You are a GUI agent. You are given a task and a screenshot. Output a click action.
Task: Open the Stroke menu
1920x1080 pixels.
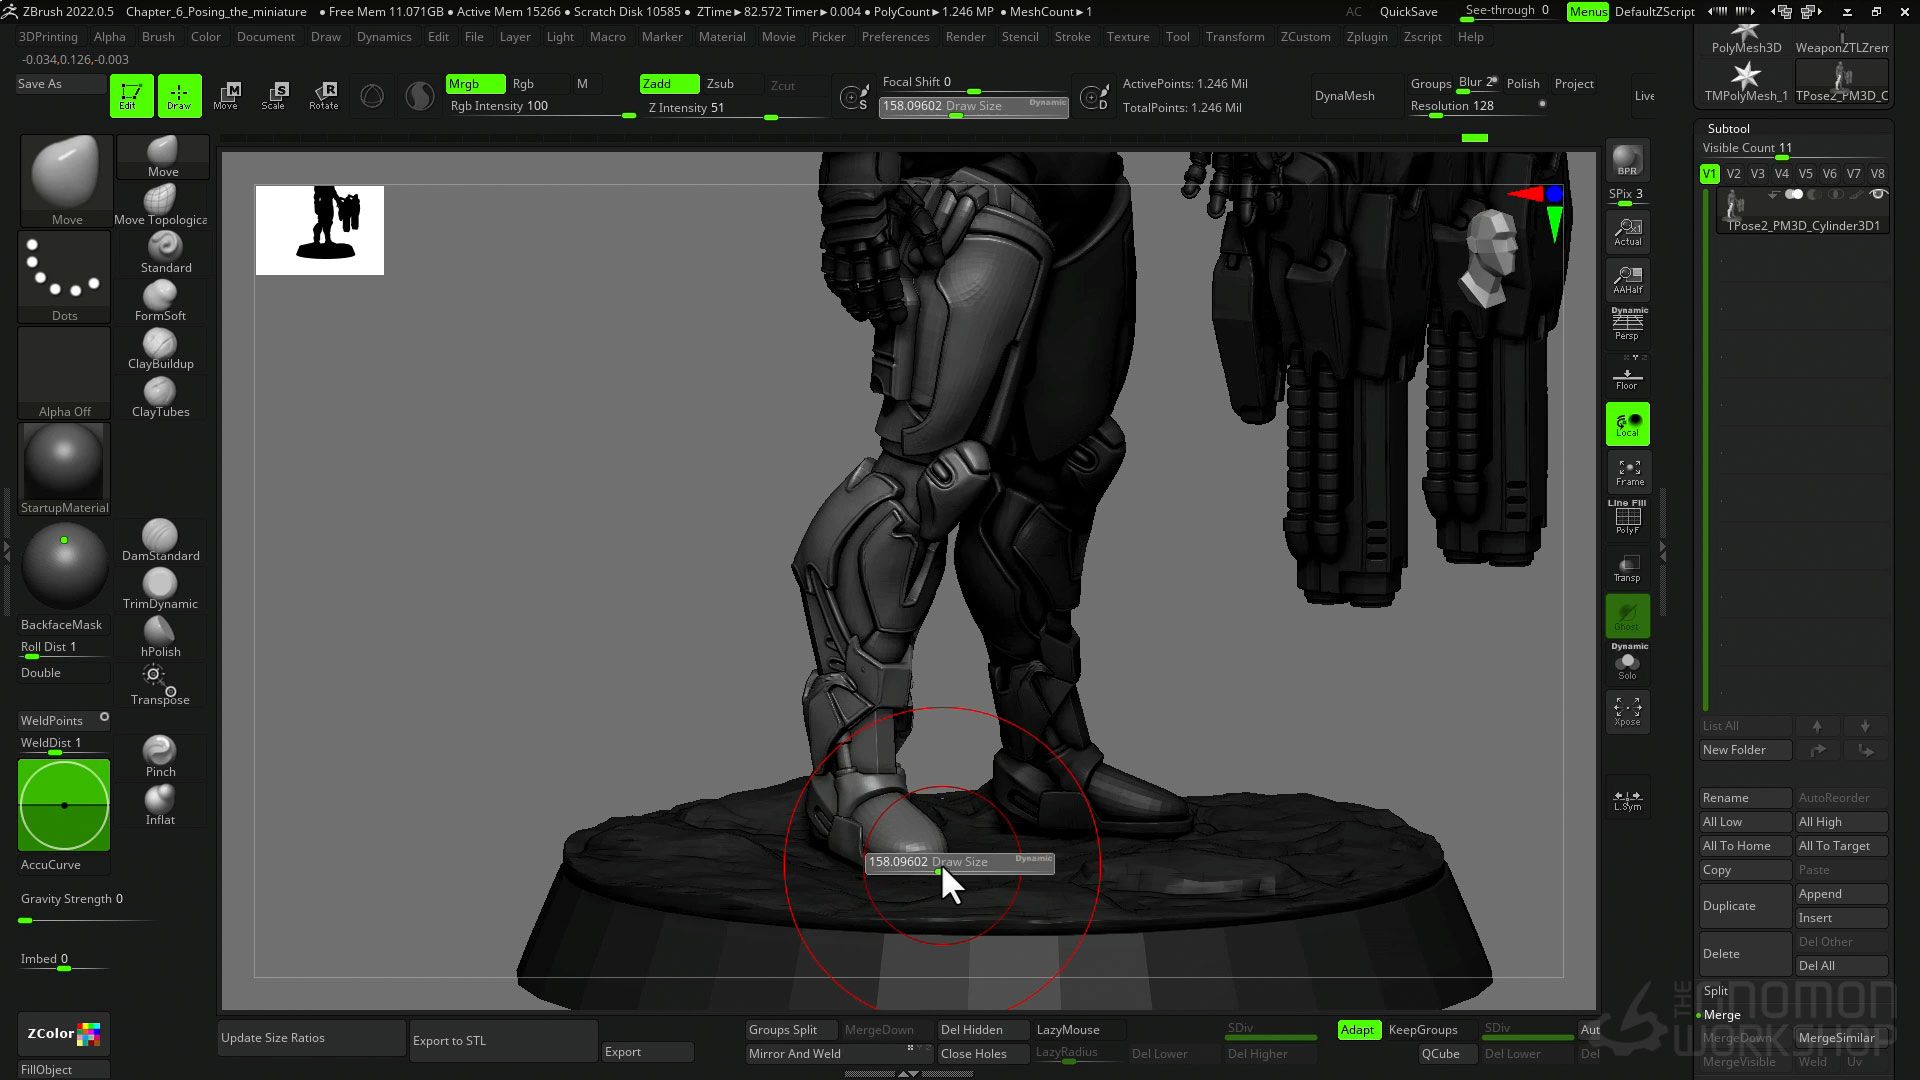point(1072,37)
